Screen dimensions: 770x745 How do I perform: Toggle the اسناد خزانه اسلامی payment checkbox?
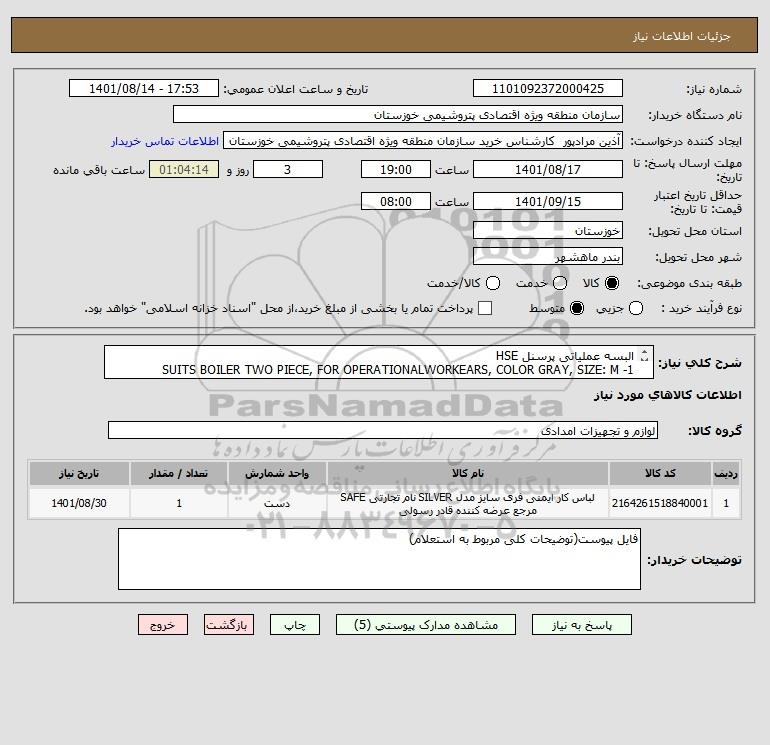(485, 308)
